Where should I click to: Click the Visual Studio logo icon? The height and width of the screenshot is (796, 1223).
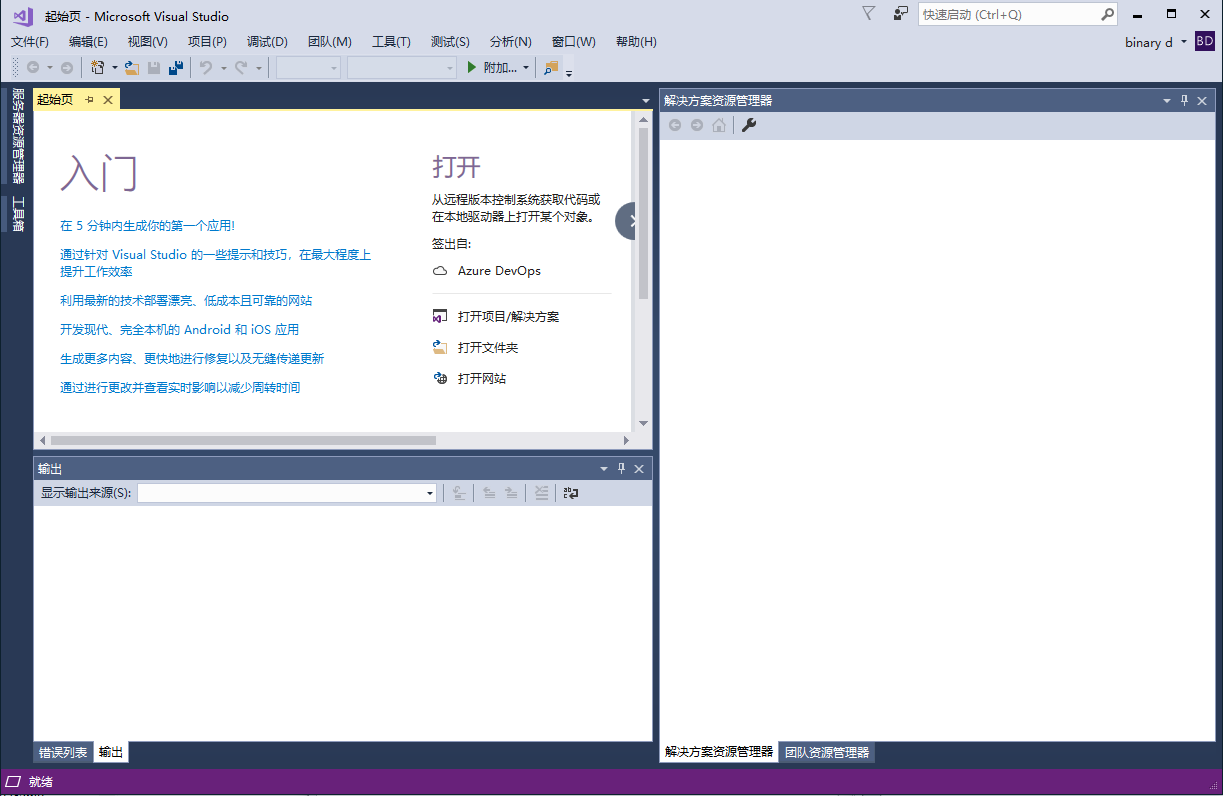pos(22,15)
